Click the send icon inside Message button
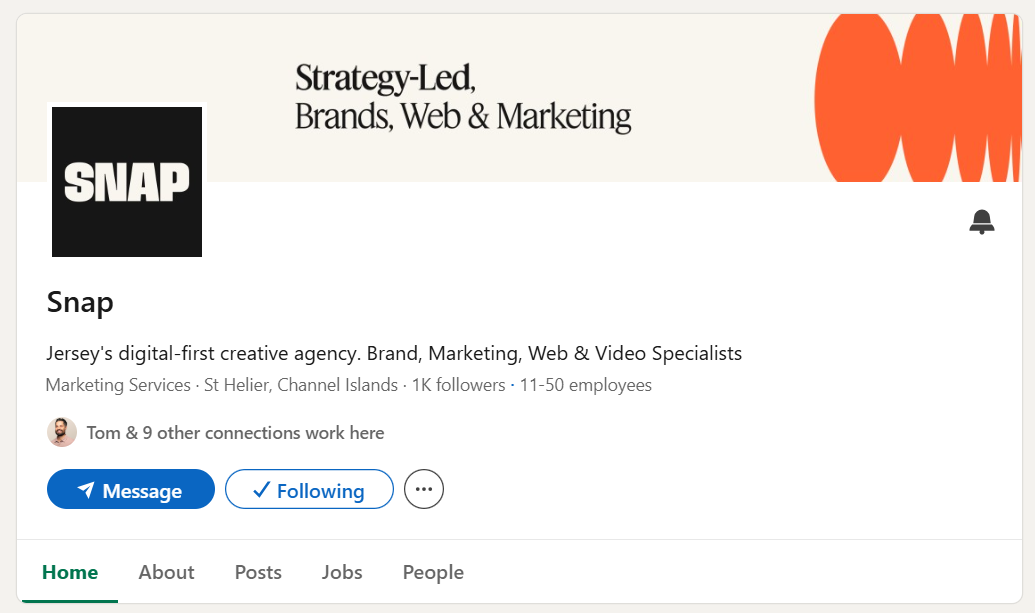 [87, 489]
